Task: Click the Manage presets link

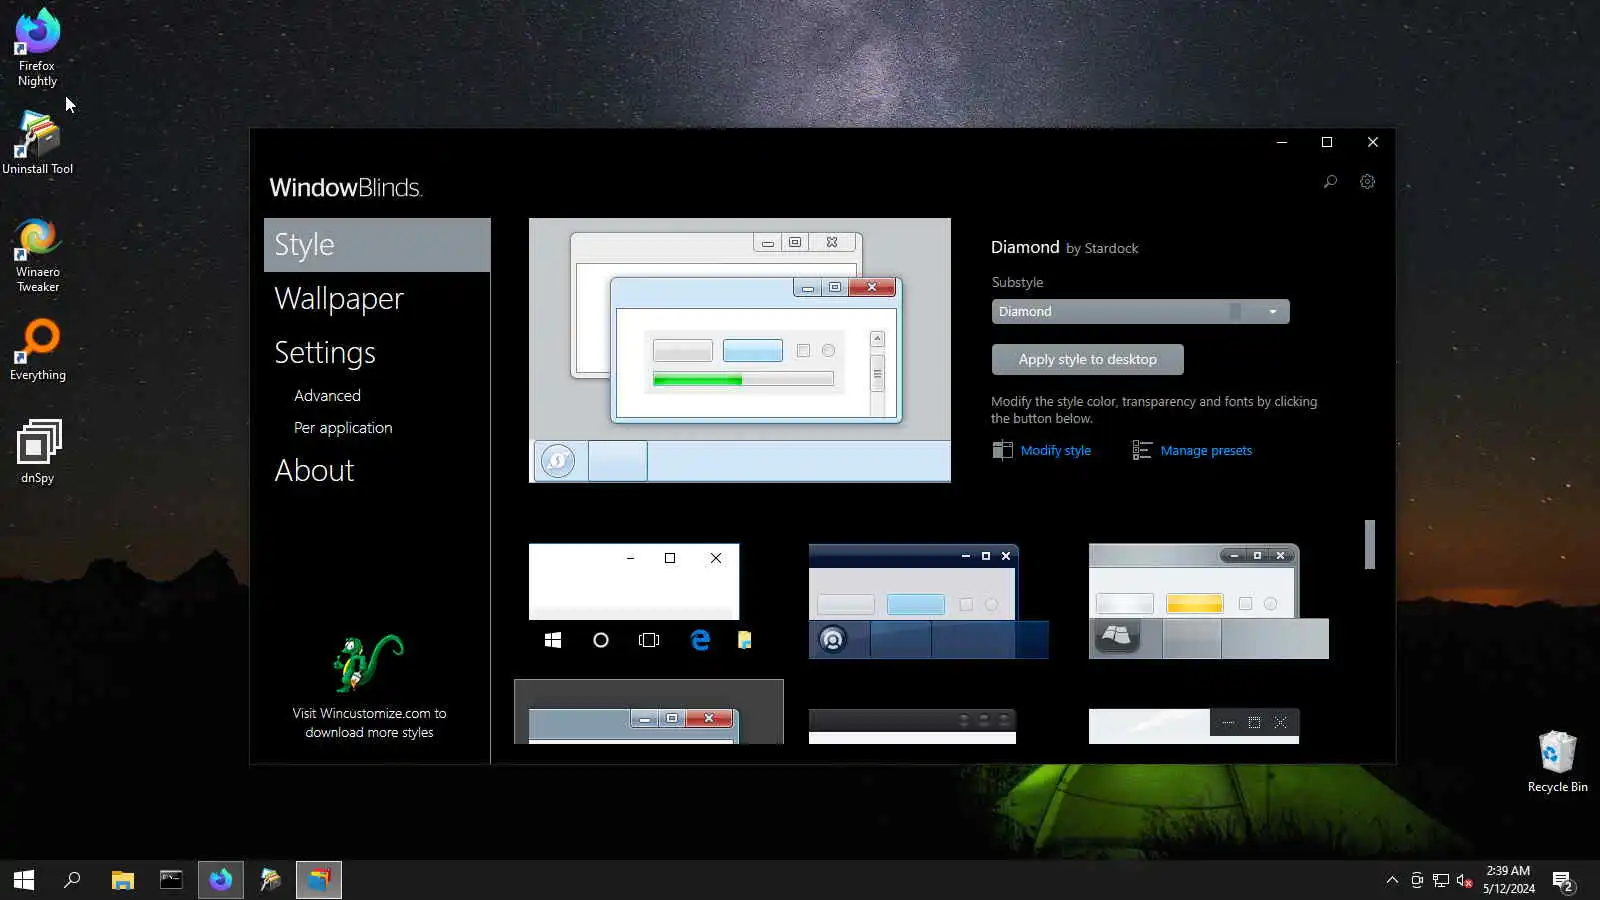Action: [x=1206, y=451]
